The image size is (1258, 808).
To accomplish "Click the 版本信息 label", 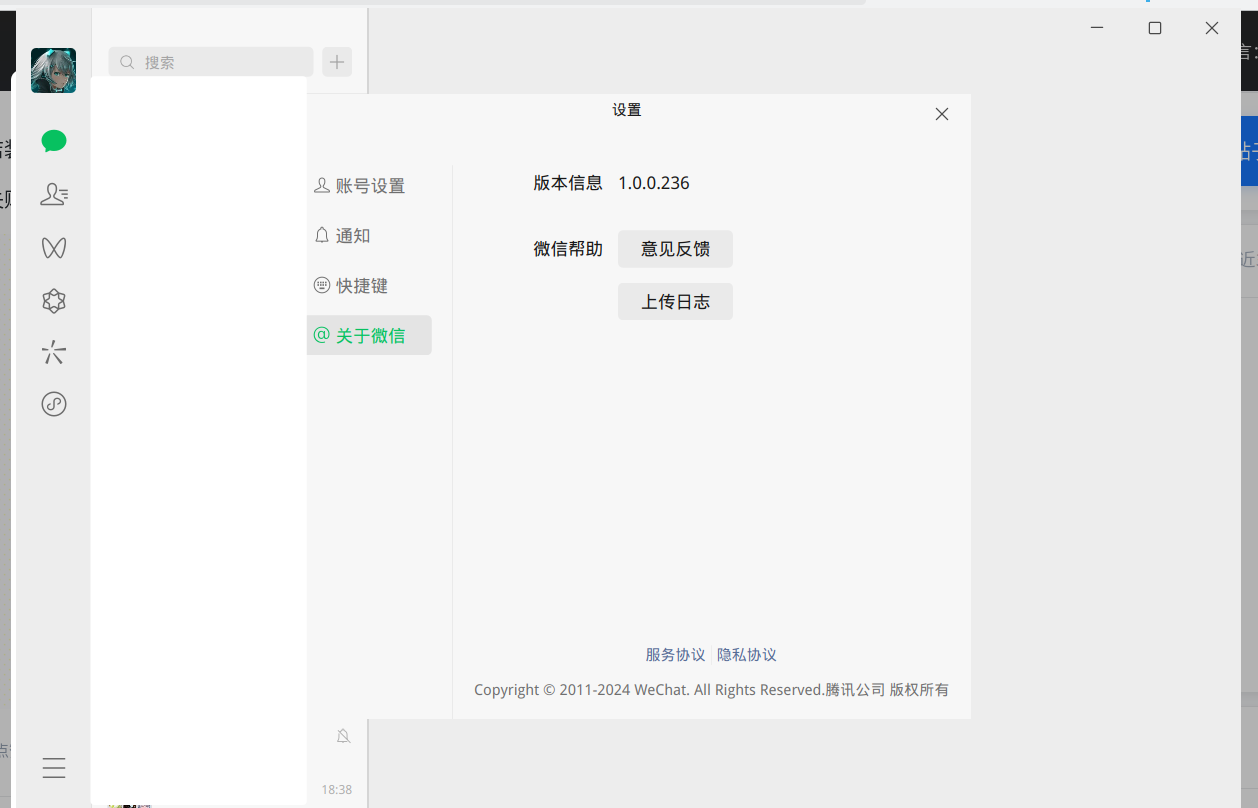I will (x=568, y=183).
